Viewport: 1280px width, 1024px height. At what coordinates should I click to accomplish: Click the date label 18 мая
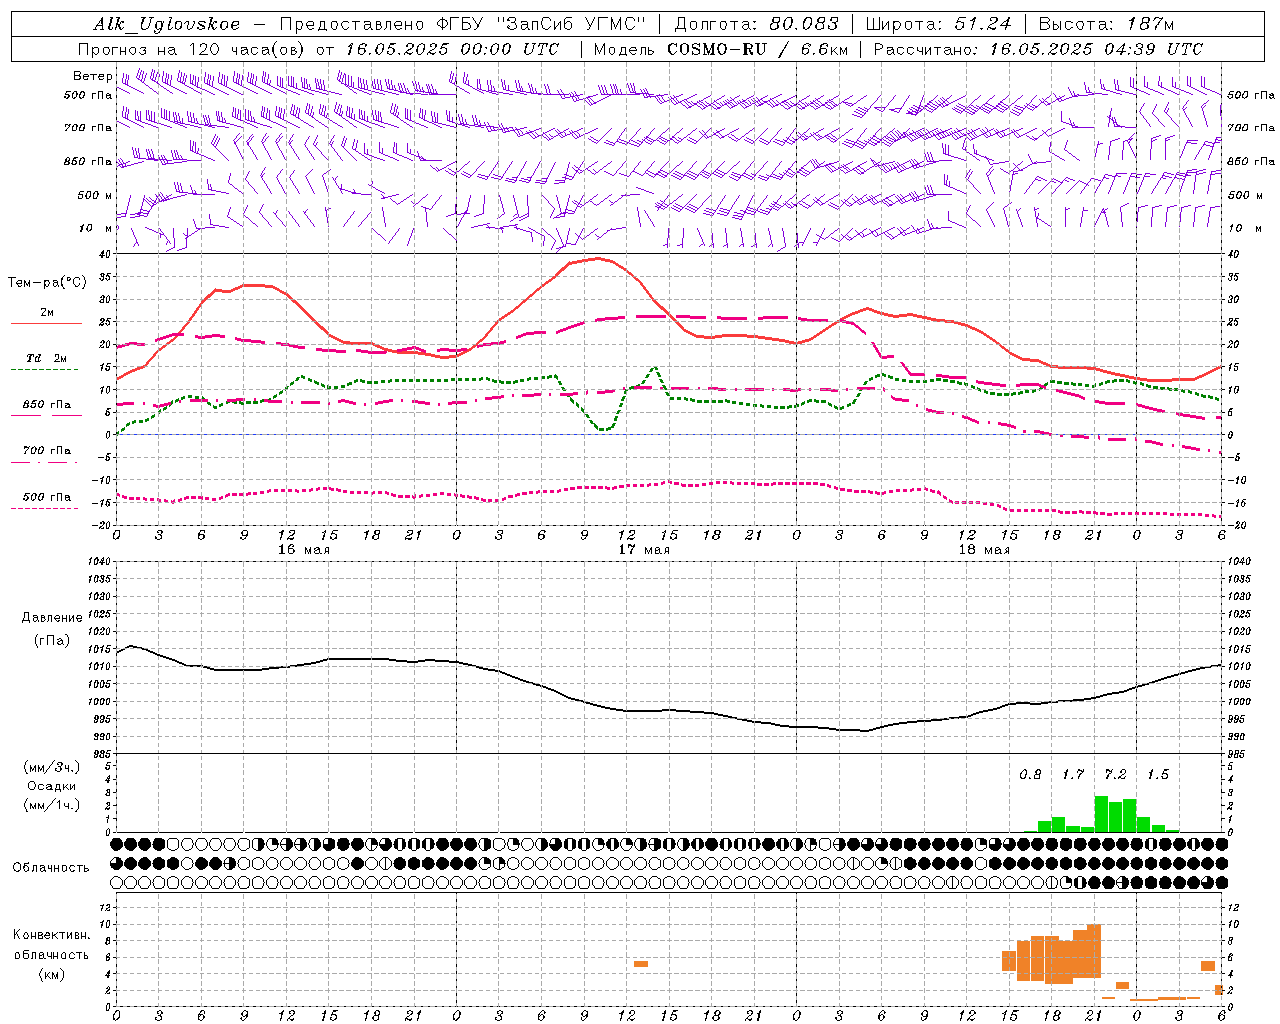pyautogui.click(x=983, y=550)
